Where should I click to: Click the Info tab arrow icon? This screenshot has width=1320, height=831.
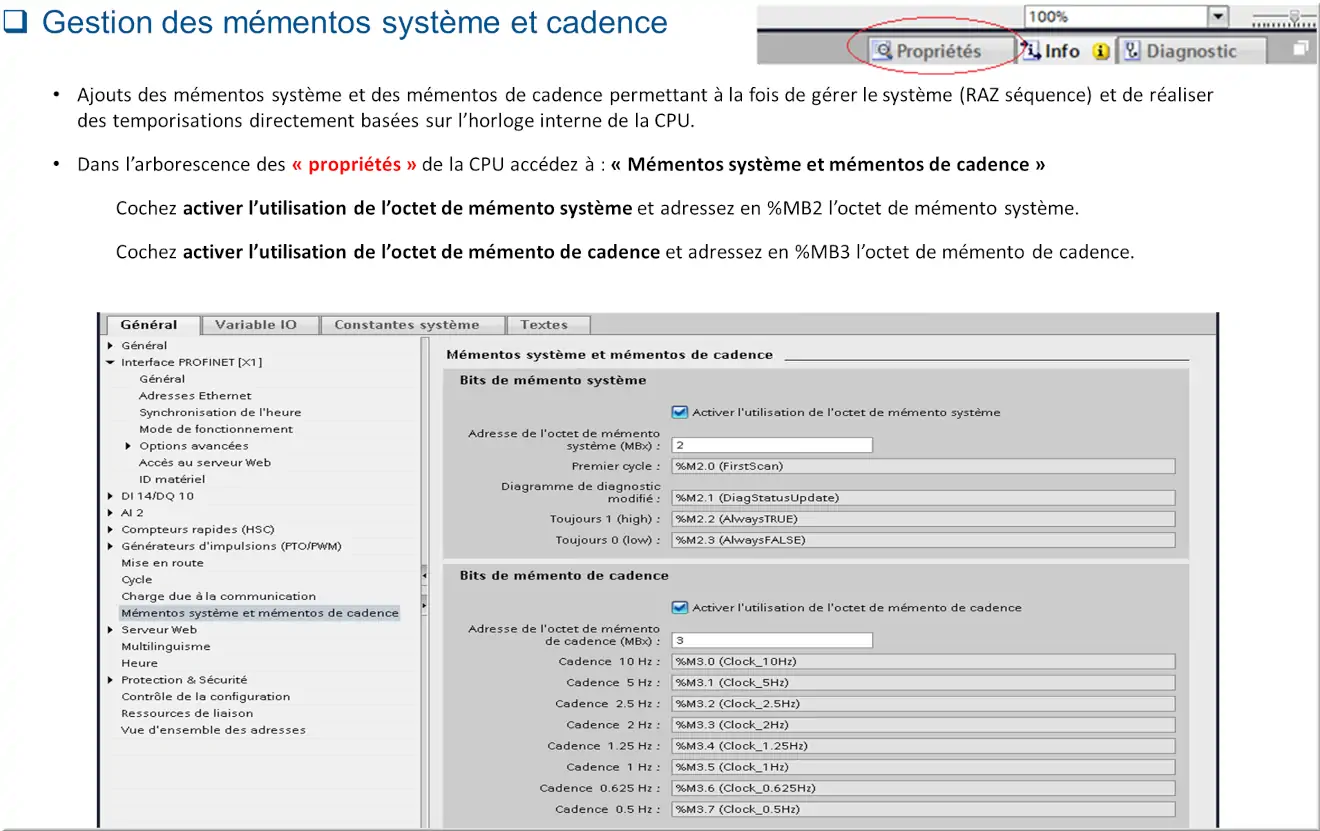[1030, 51]
